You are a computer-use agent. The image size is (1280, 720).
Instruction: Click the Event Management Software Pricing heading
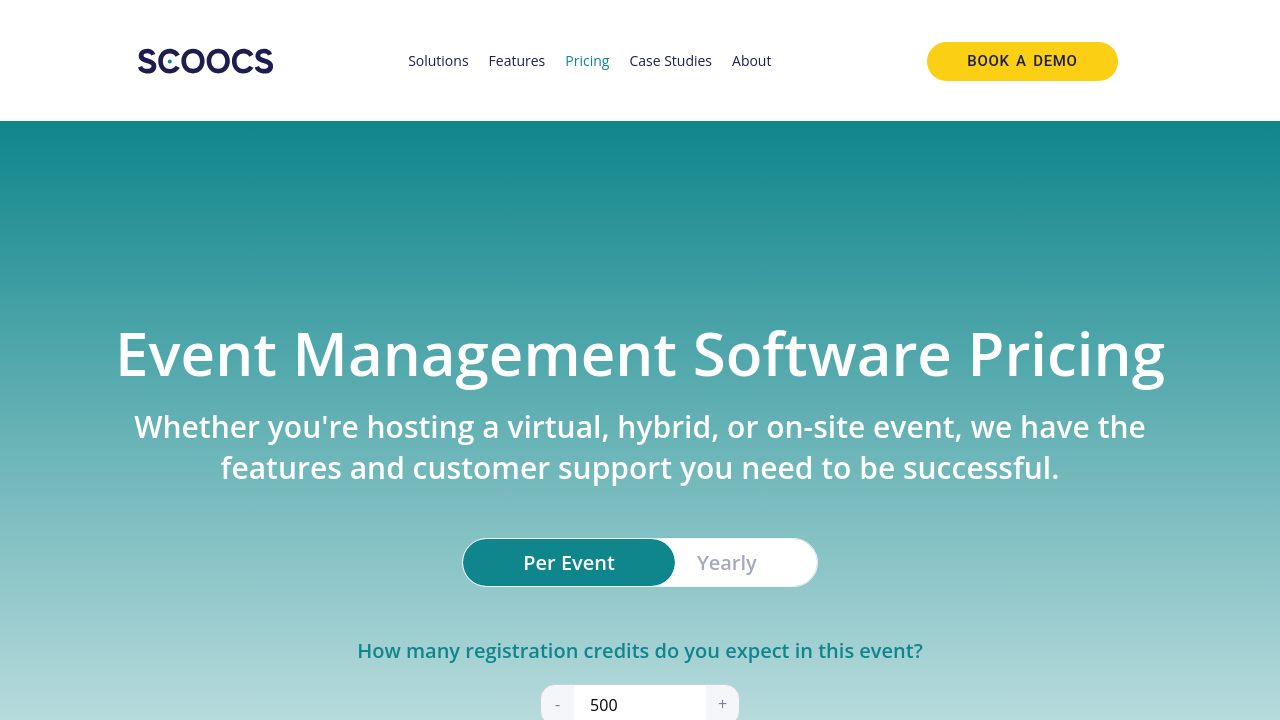tap(640, 354)
